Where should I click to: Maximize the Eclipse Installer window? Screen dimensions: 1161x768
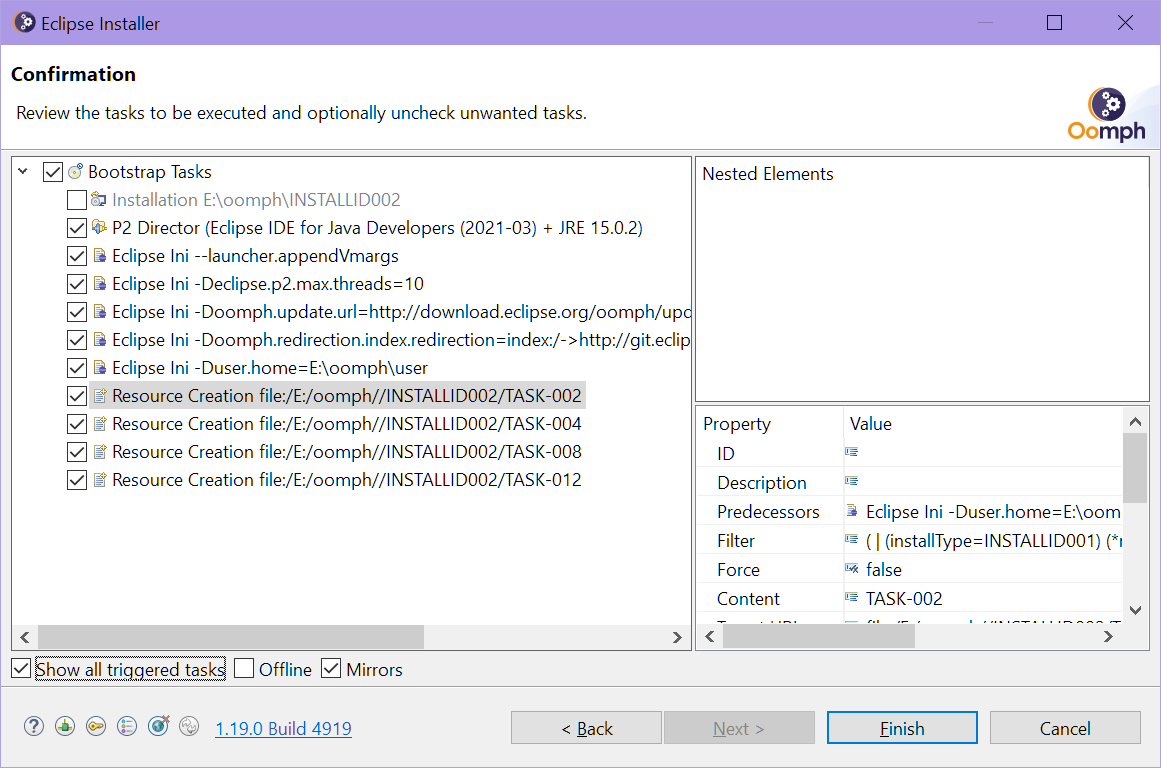pyautogui.click(x=1054, y=23)
